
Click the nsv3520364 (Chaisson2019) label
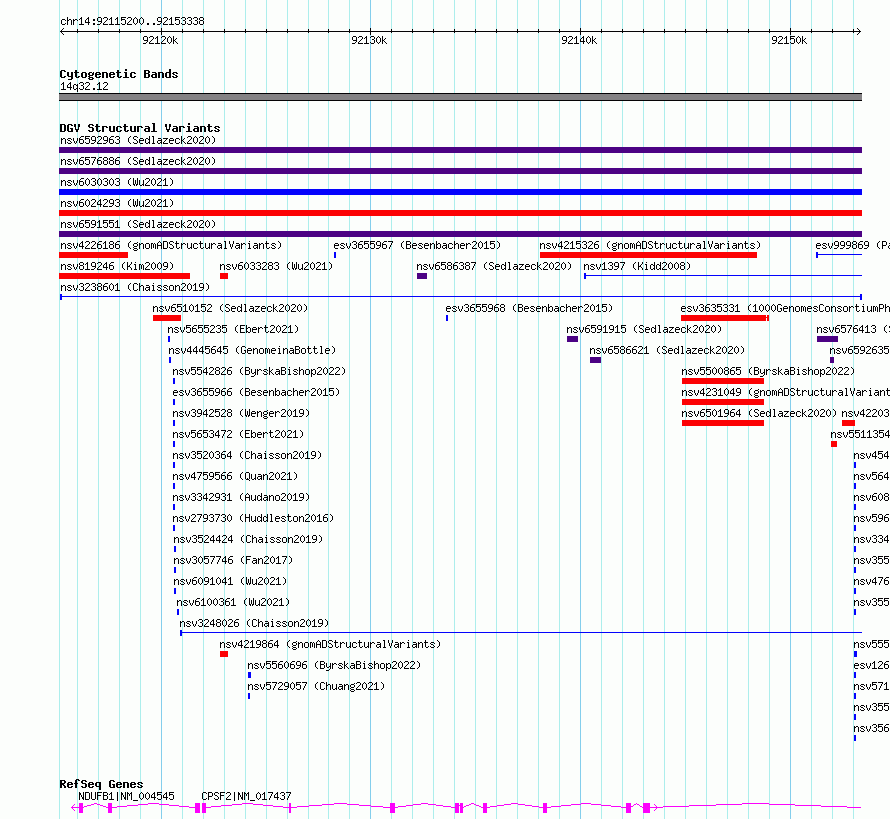(x=247, y=455)
